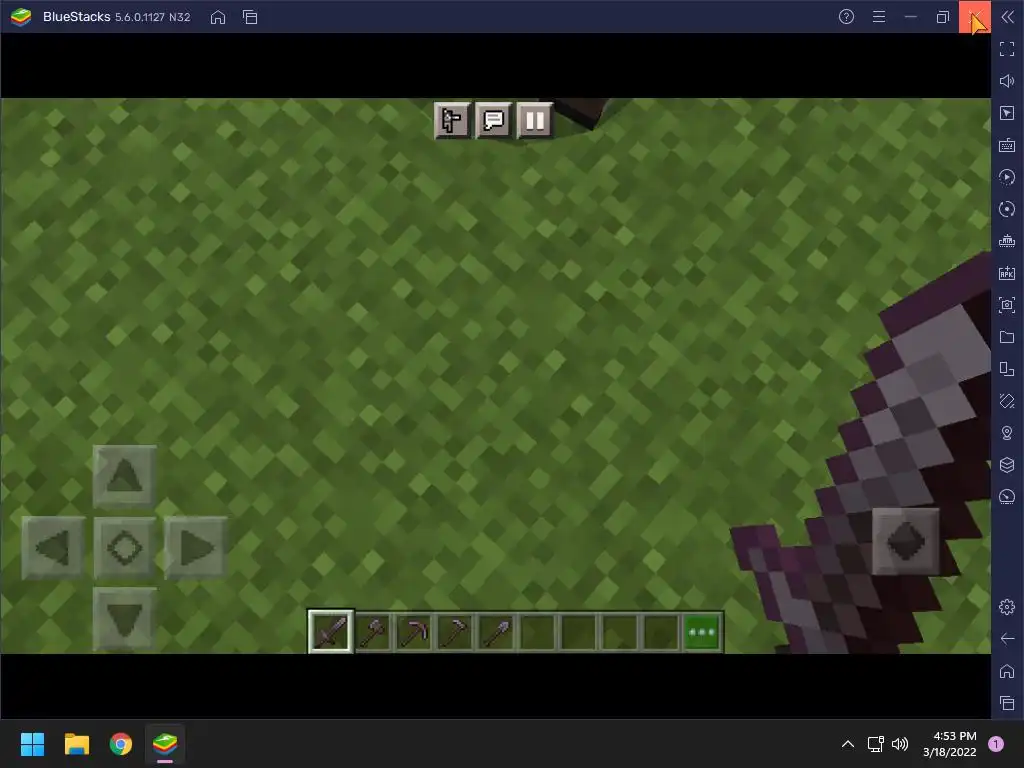Image resolution: width=1024 pixels, height=768 pixels.
Task: Select the sixth empty hotbar slot
Action: pyautogui.click(x=537, y=632)
